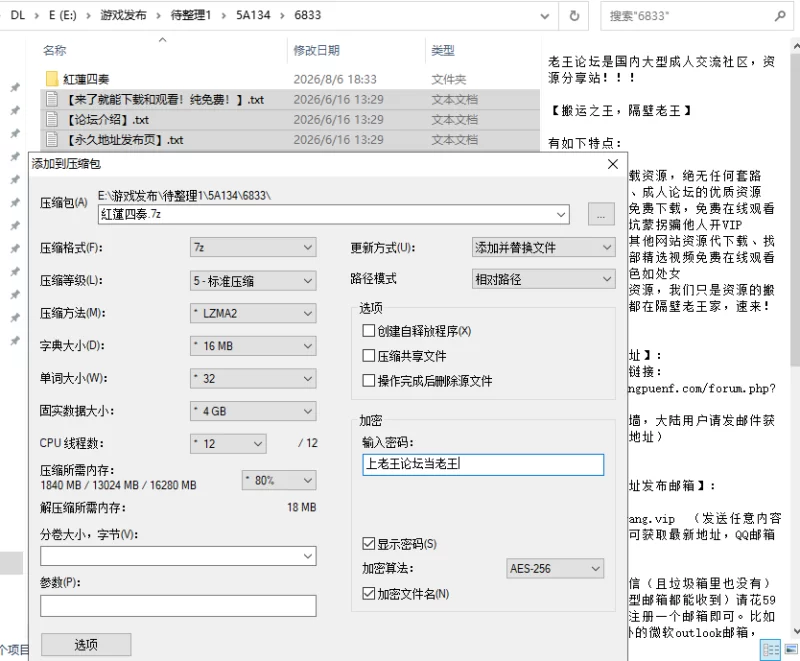This screenshot has width=800, height=661.
Task: Open the 字典大小 16 MB dropdown
Action: click(x=253, y=346)
